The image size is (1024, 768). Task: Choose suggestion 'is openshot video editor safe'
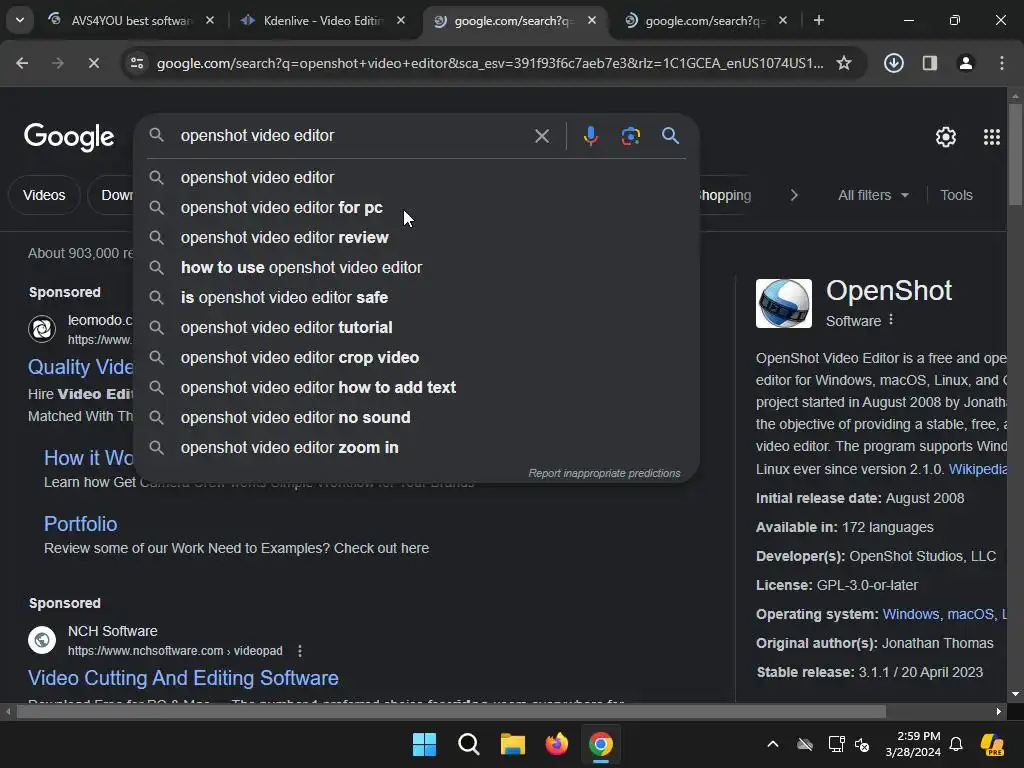click(416, 298)
